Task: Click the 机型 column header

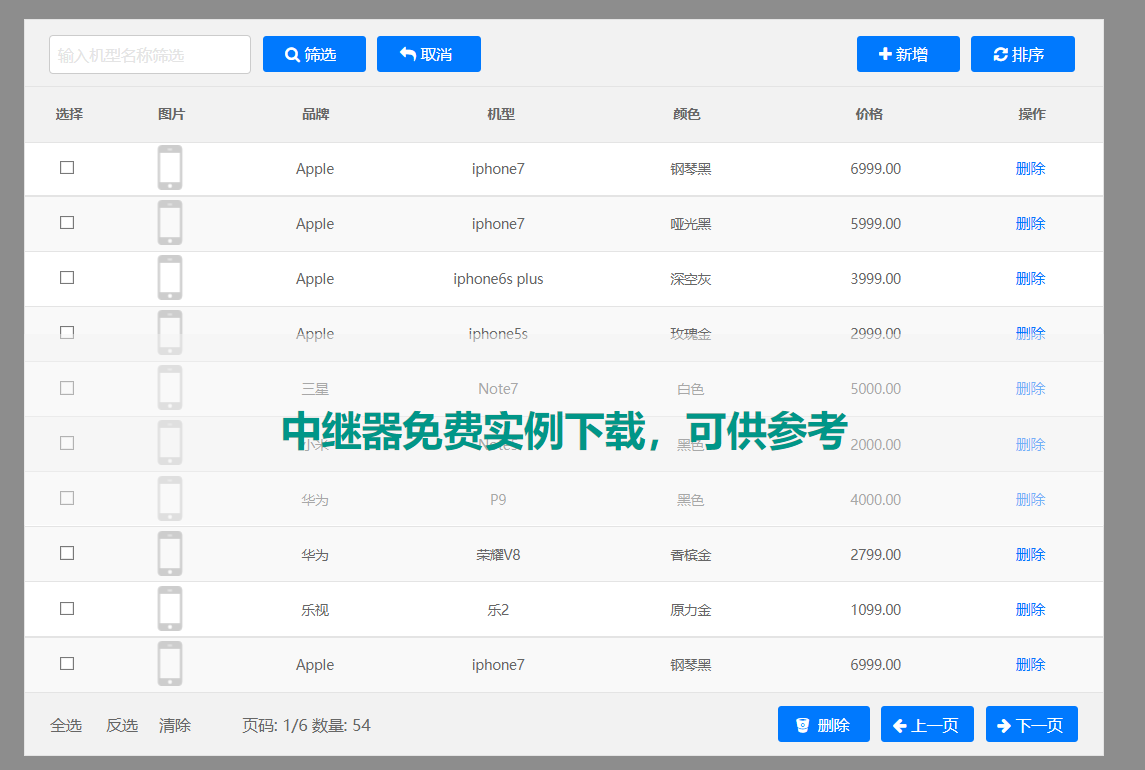Action: click(501, 114)
